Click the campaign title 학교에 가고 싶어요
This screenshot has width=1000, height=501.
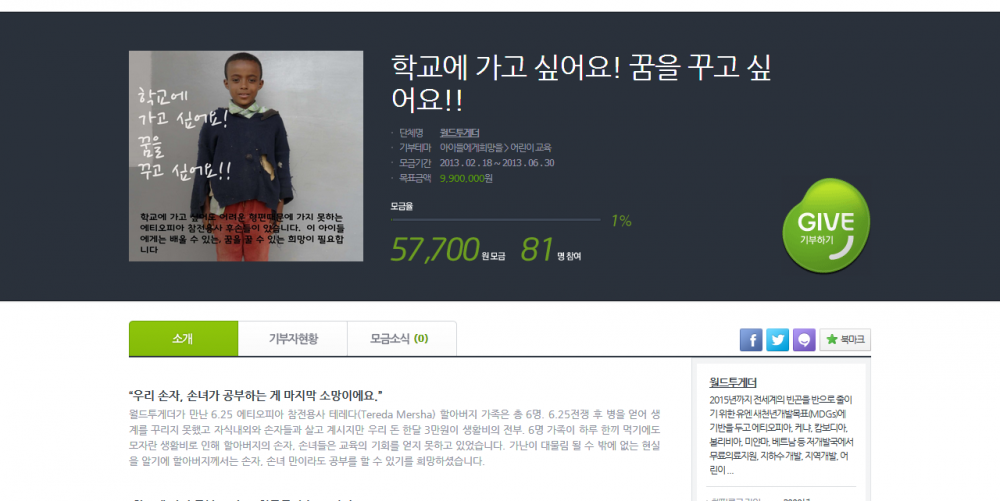pyautogui.click(x=581, y=83)
